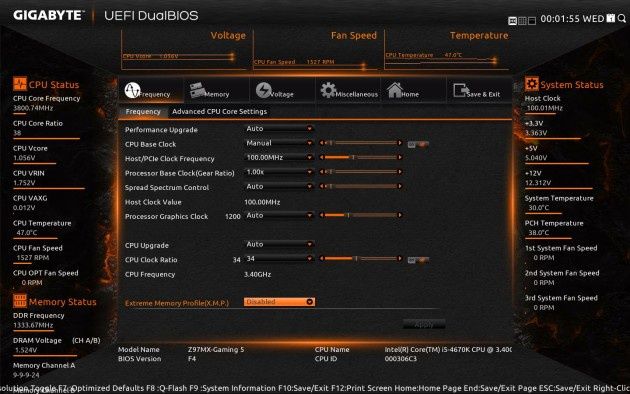
Task: Click the Processor Graphics Clock slider track
Action: [360, 215]
